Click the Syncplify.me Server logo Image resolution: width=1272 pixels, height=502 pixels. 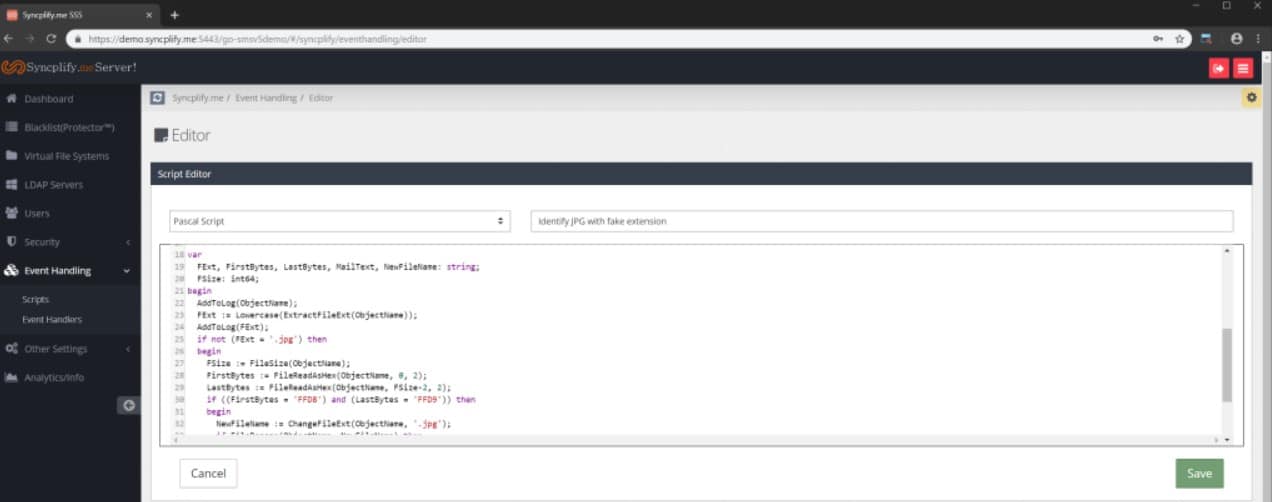(x=68, y=67)
